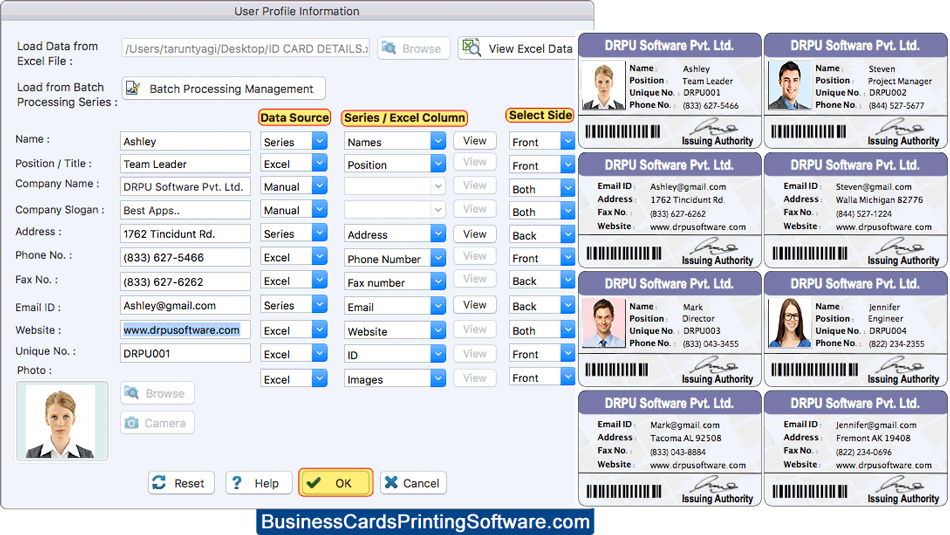Click the View Excel Data spreadsheet icon
950x535 pixels.
pyautogui.click(x=471, y=48)
